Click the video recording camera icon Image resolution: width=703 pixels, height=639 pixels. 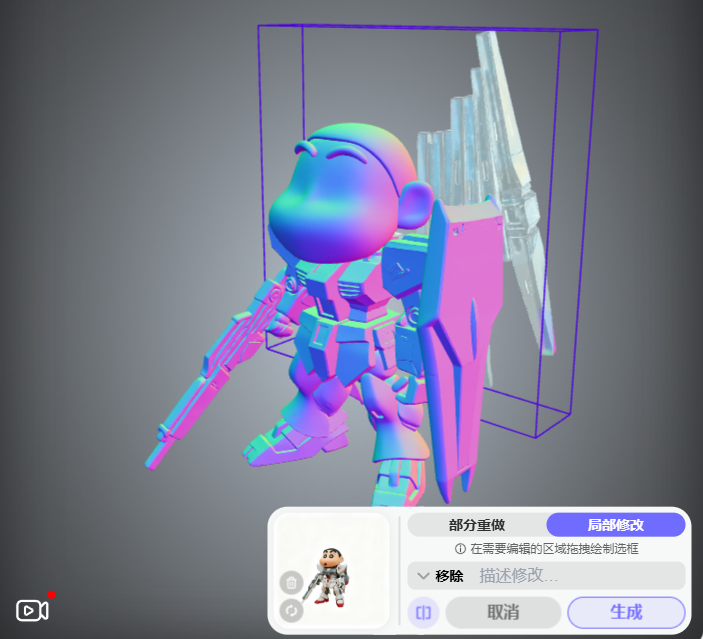point(32,610)
